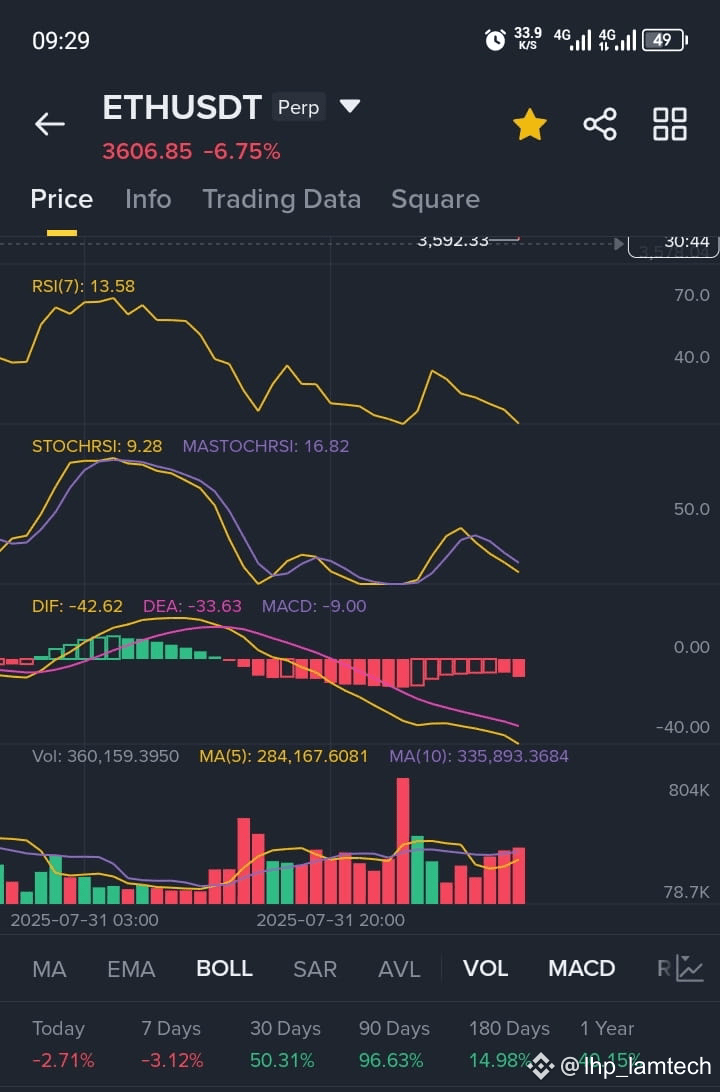Select the DIF: -42.62 label
Screen dimensions: 720x1092
click(x=77, y=607)
